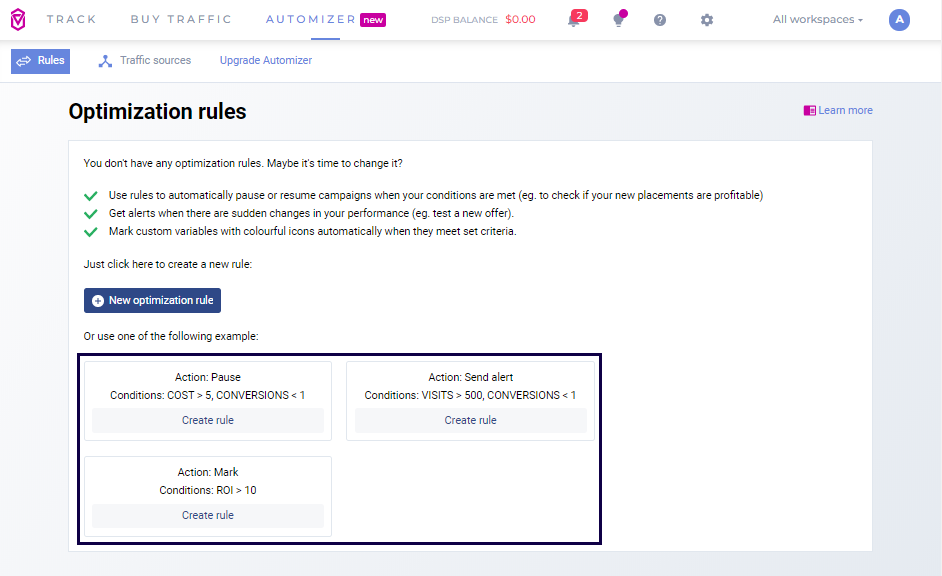Open the settings gear icon
This screenshot has width=942, height=576.
707,20
